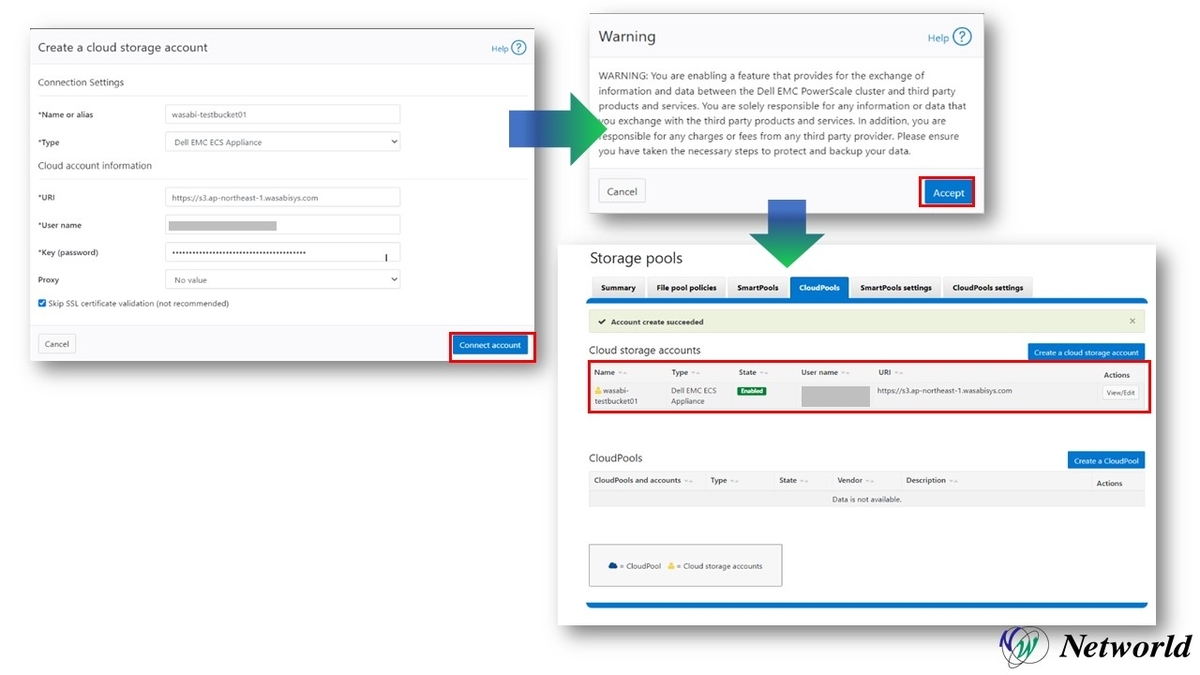Image resolution: width=1200 pixels, height=675 pixels.
Task: Click the success checkmark icon in banner
Action: 602,322
